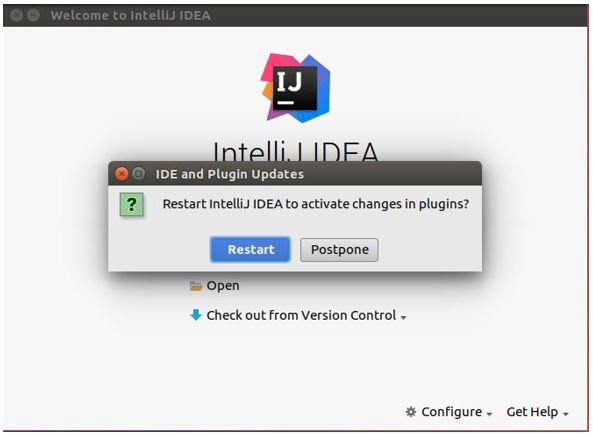Close the IDE and Plugin Updates dialog
Viewport: 593px width, 437px height.
click(122, 174)
